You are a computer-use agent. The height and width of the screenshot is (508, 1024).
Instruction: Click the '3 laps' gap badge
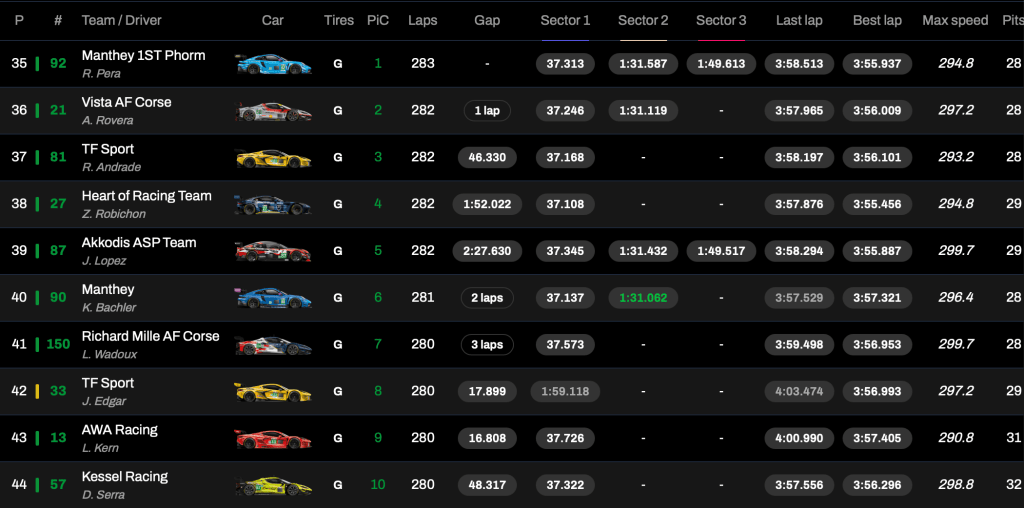[x=487, y=345]
